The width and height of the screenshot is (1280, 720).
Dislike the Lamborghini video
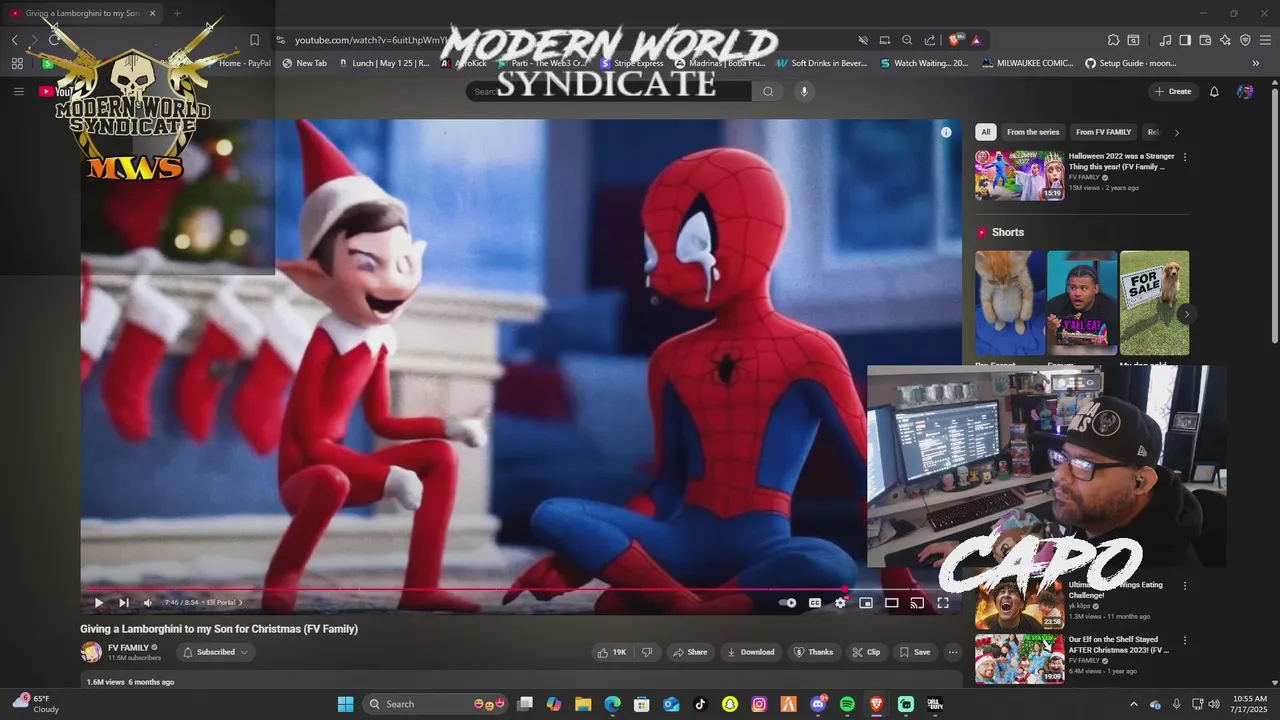click(647, 652)
